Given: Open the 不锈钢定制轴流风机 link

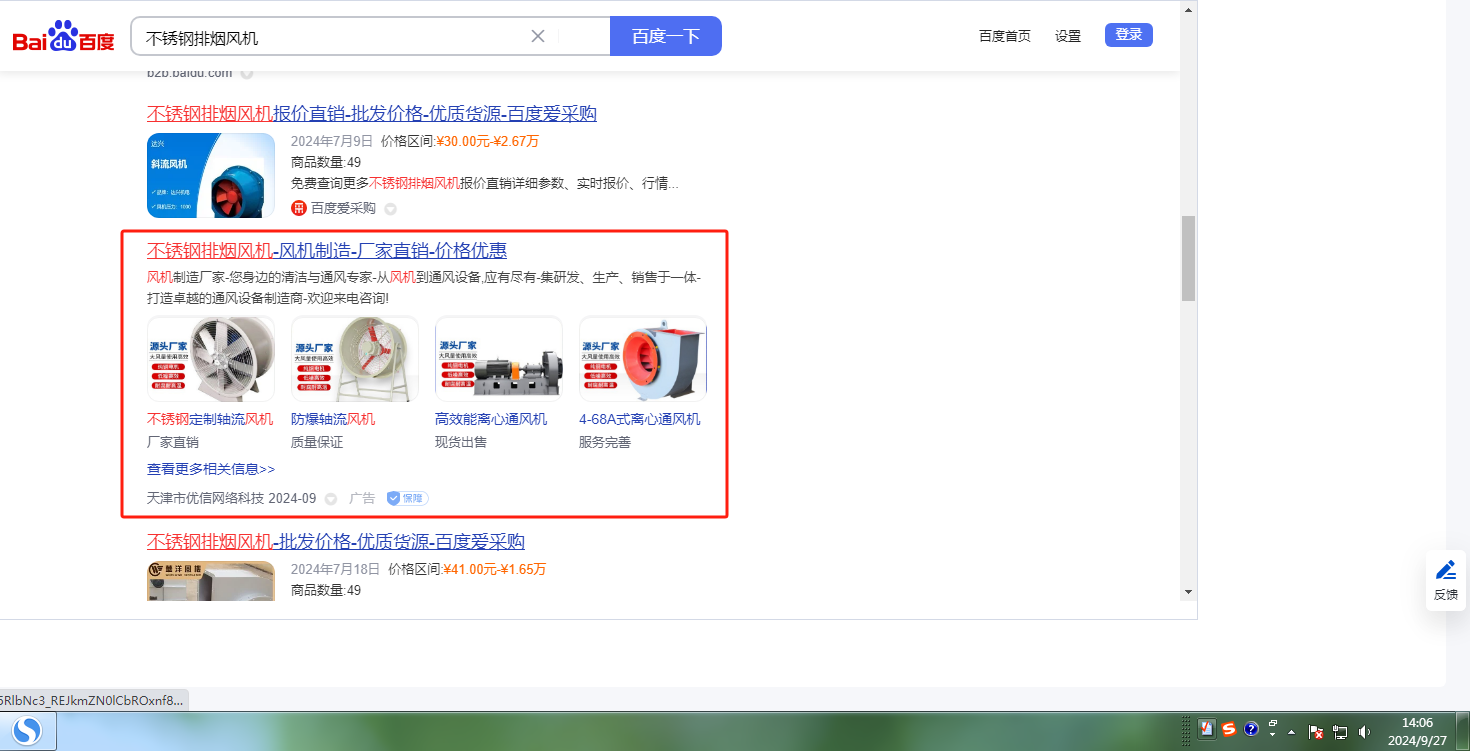Looking at the screenshot, I should tap(210, 419).
